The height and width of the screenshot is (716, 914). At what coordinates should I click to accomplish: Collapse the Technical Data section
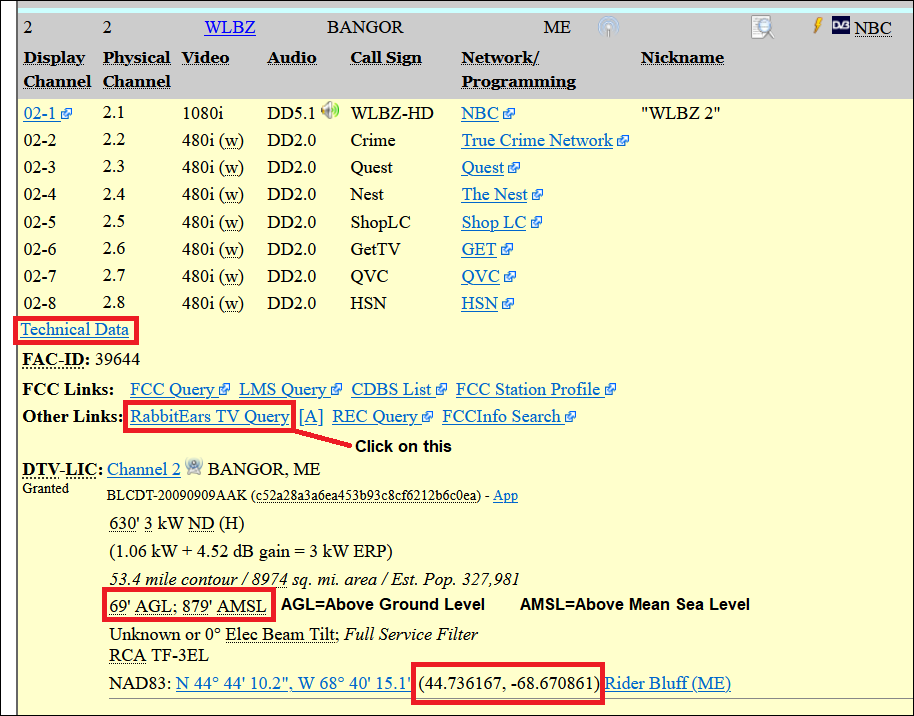coord(75,329)
